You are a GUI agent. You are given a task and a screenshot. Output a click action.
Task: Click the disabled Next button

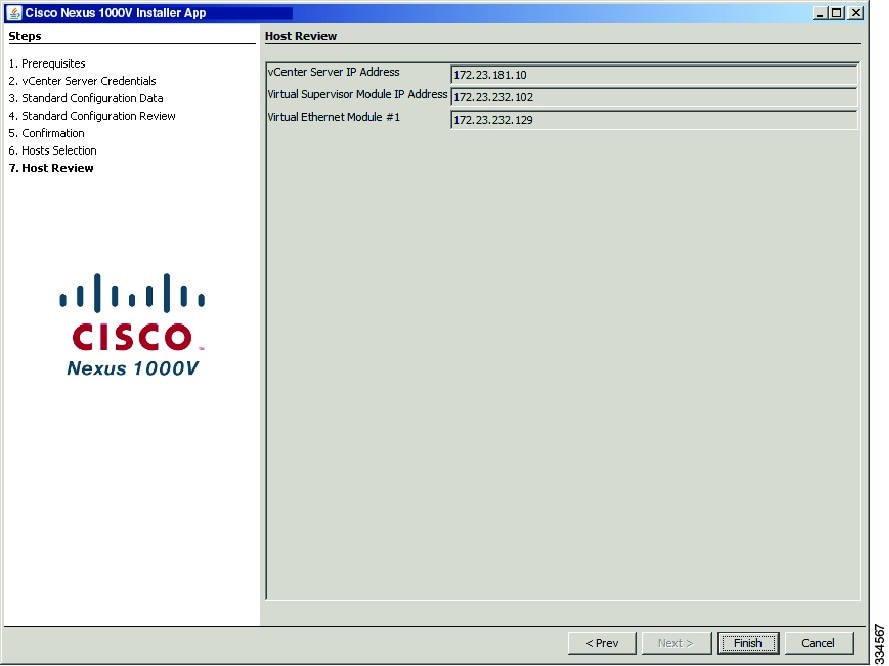pos(676,643)
